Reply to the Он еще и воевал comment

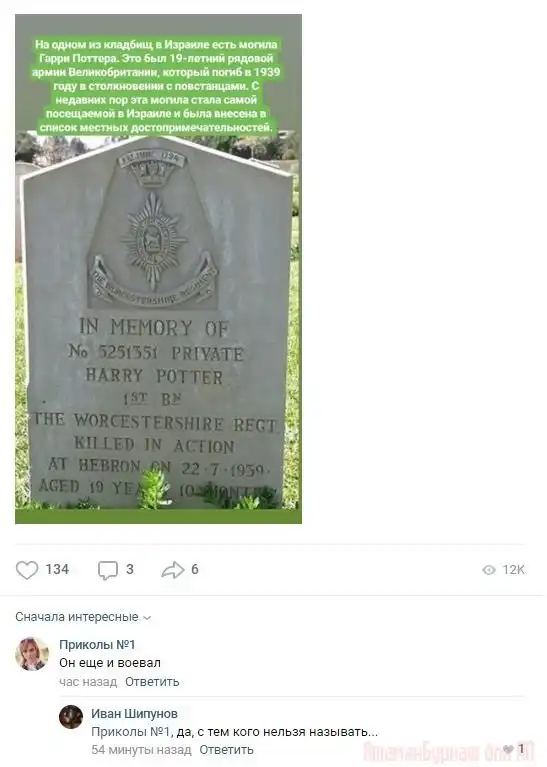pyautogui.click(x=152, y=681)
